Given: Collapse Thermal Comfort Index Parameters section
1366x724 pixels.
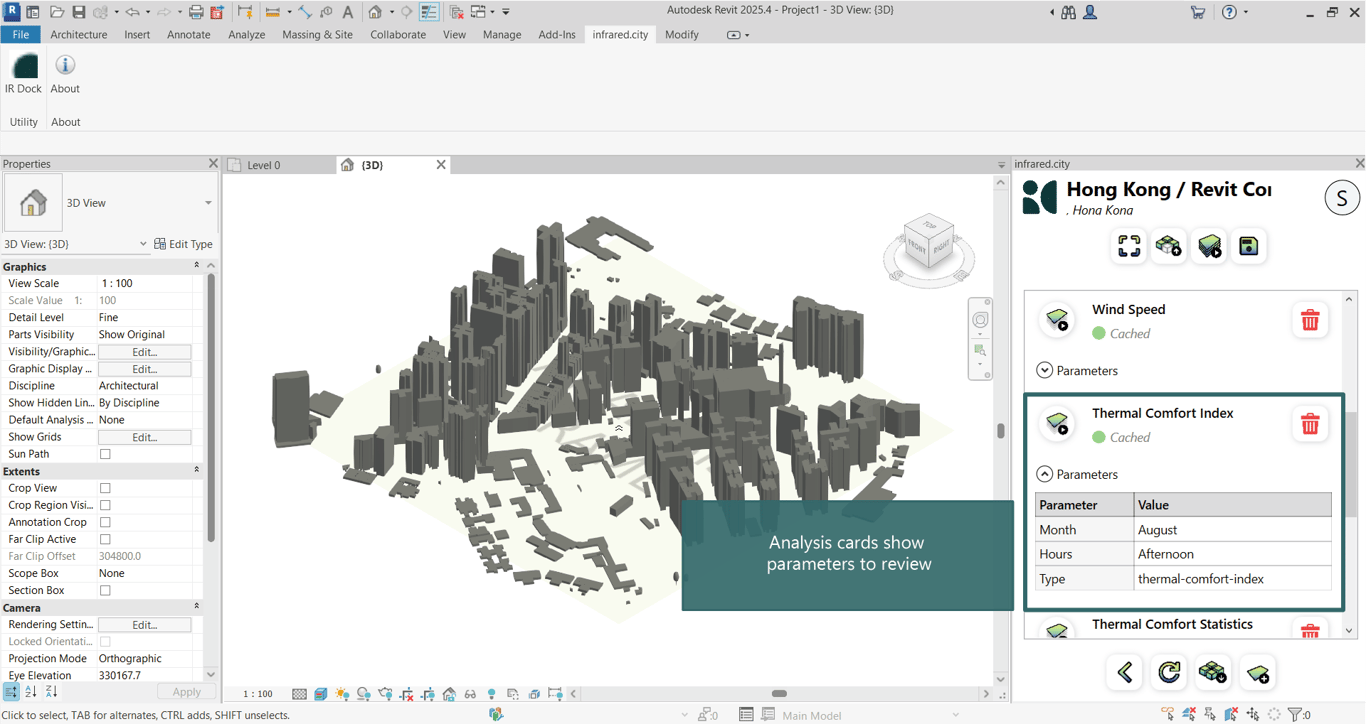Looking at the screenshot, I should point(1045,475).
